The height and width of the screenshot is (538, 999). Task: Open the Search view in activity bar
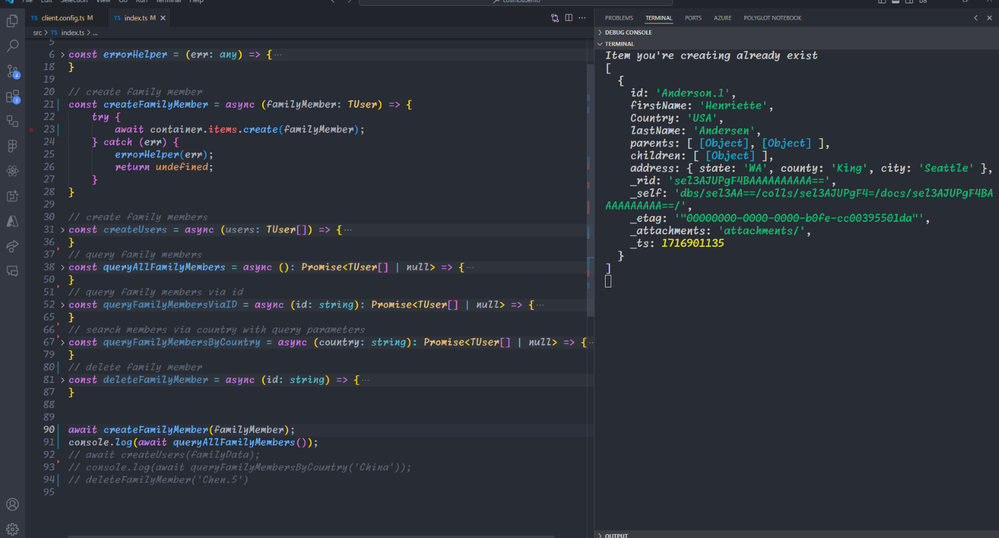pos(12,46)
